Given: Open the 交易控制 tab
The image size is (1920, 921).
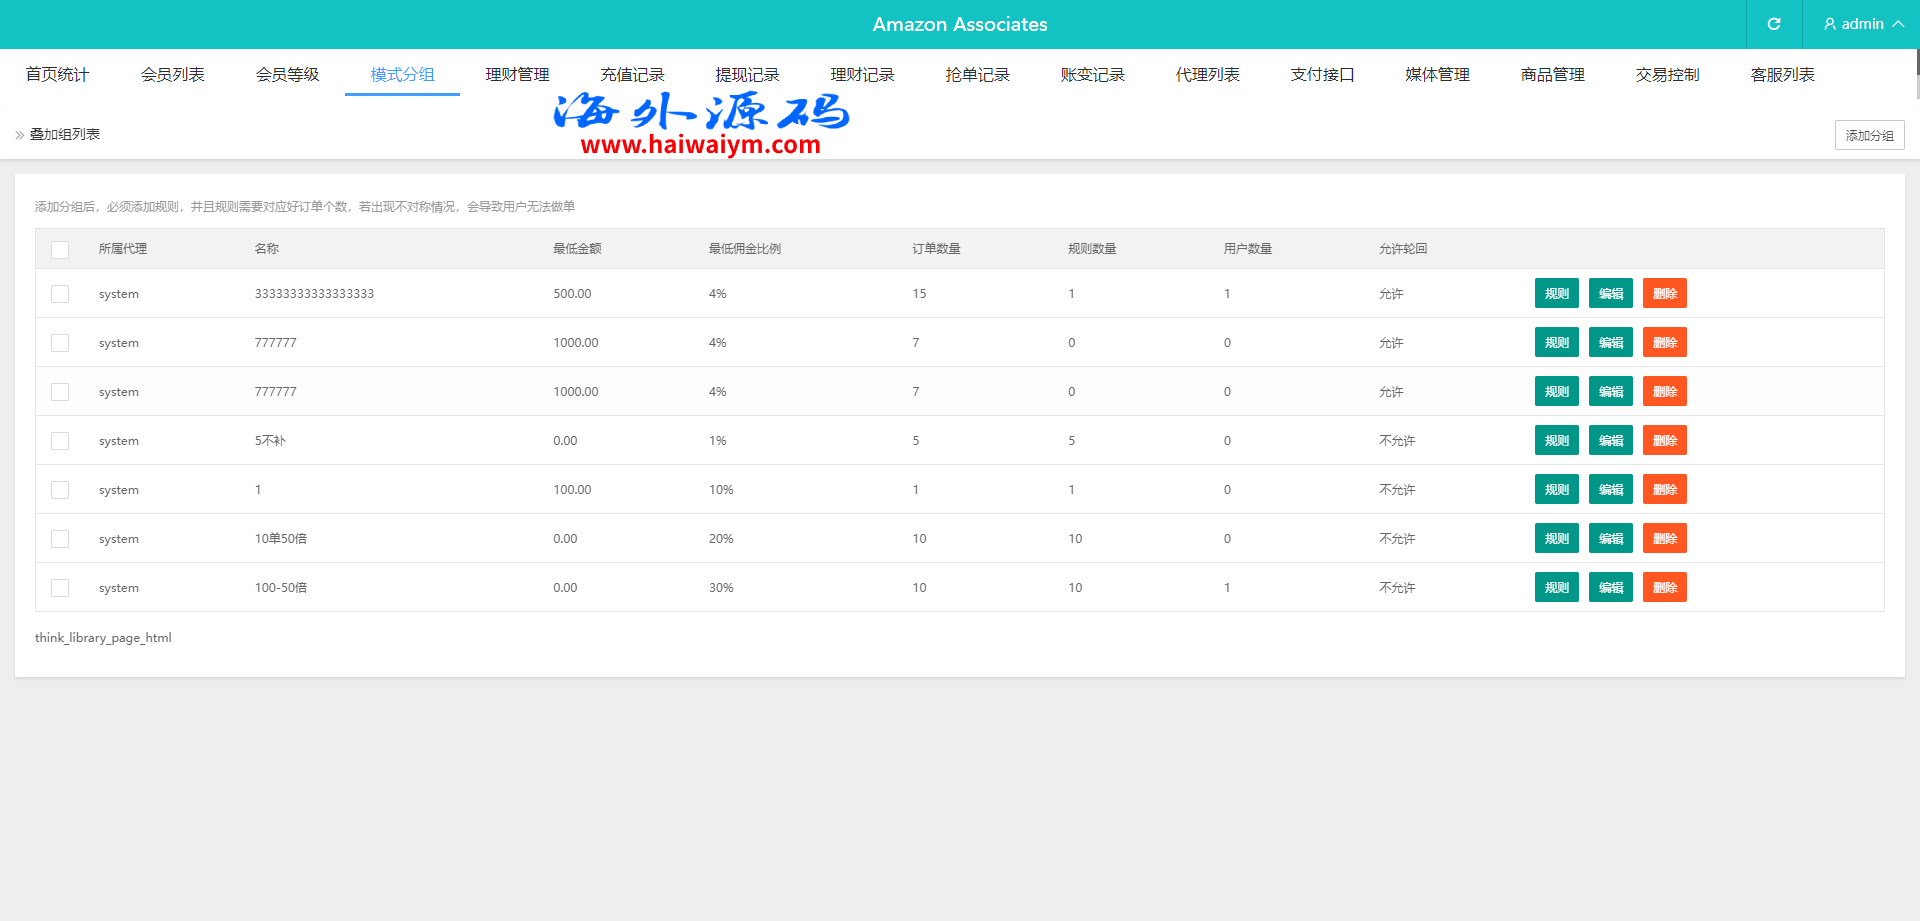Looking at the screenshot, I should tap(1667, 75).
